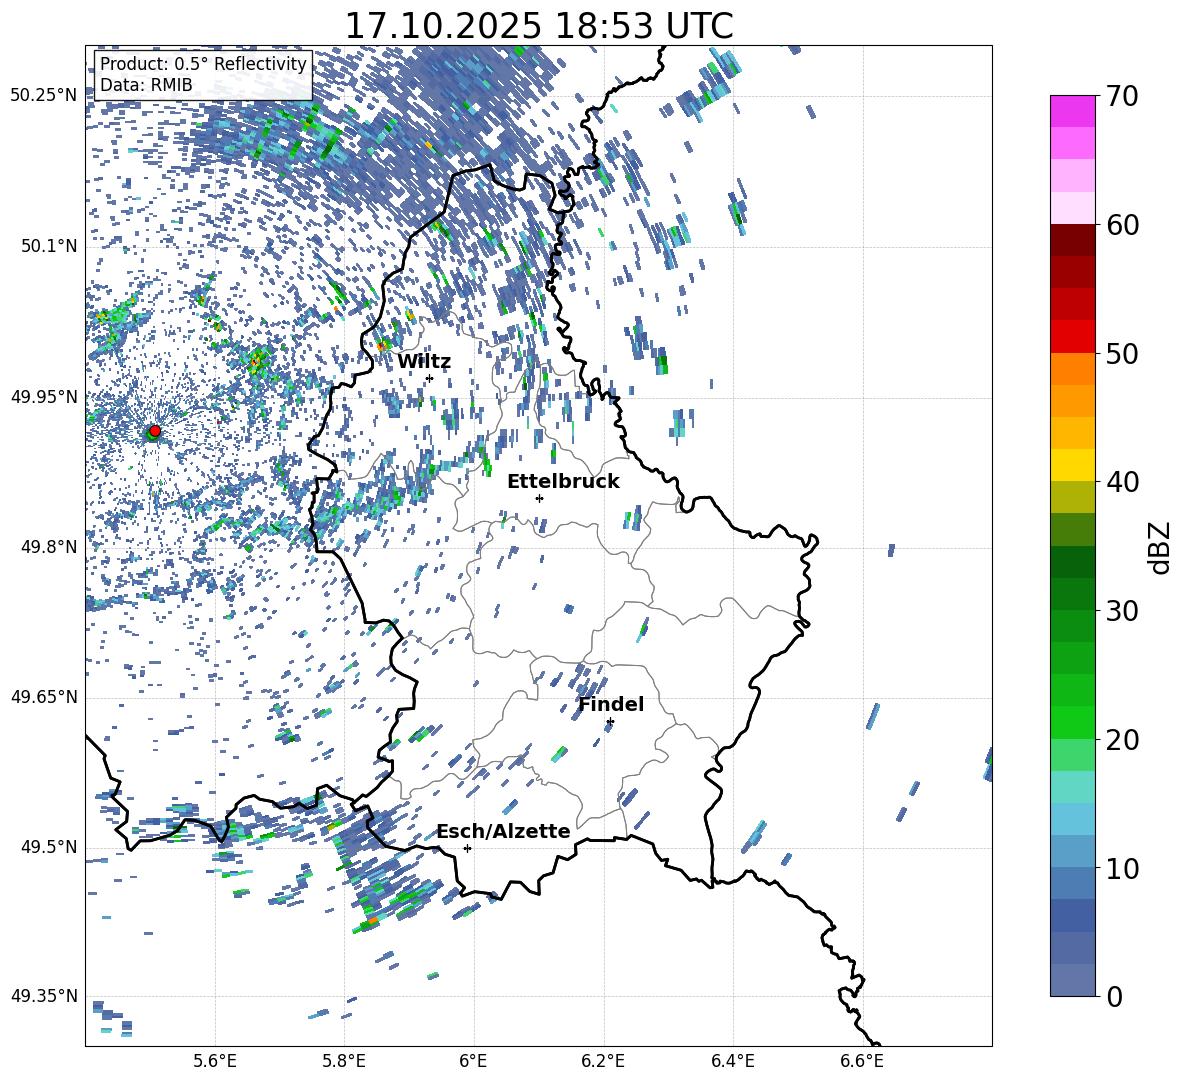Click the 5.6°E longitude label
1184x1081 pixels.
pos(215,1061)
